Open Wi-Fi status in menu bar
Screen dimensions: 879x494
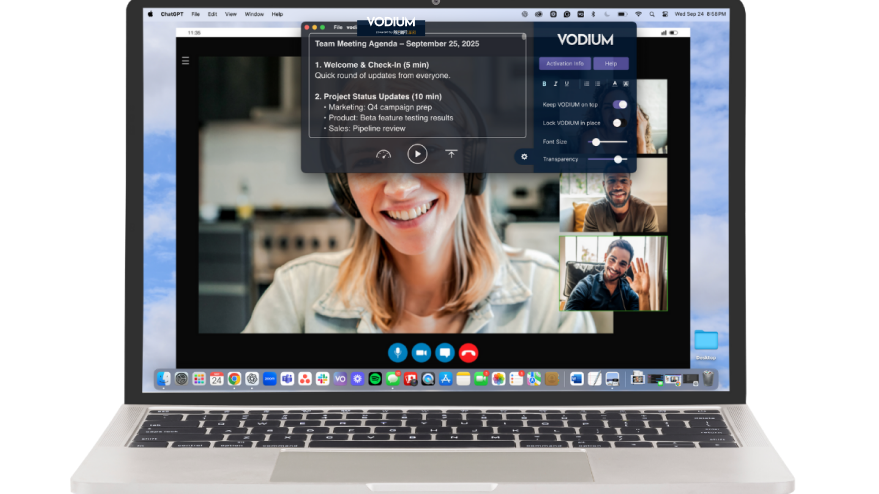[x=638, y=14]
